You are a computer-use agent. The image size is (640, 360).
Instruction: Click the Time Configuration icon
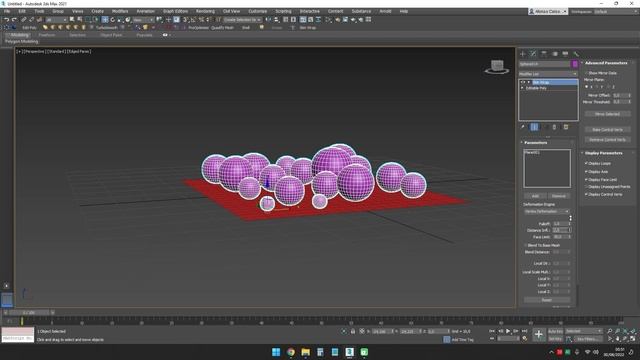[x=525, y=339]
